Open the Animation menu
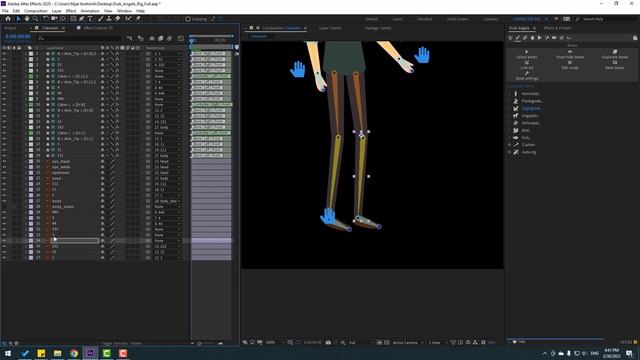This screenshot has width=640, height=360. tap(90, 11)
